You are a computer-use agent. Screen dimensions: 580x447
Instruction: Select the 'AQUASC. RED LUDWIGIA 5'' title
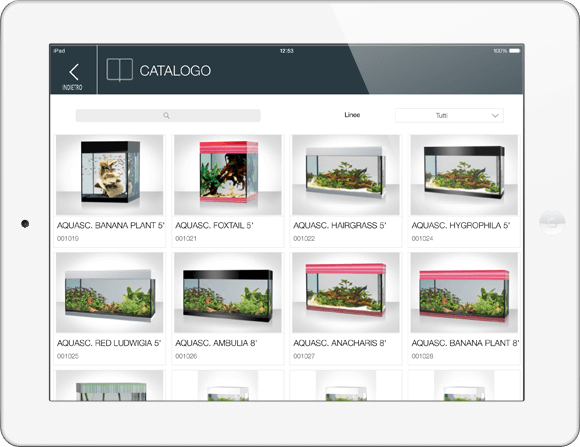[109, 343]
